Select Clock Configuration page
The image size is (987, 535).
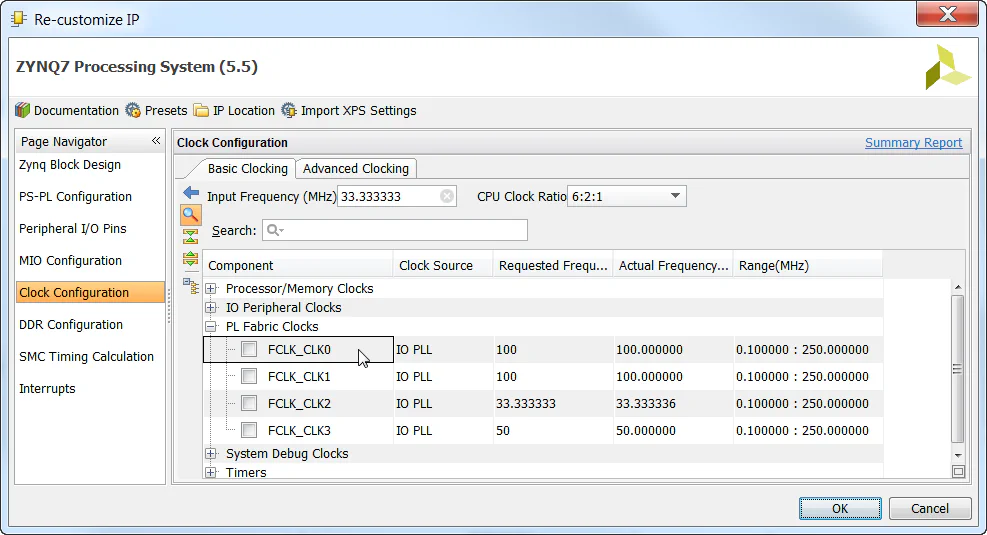click(90, 293)
